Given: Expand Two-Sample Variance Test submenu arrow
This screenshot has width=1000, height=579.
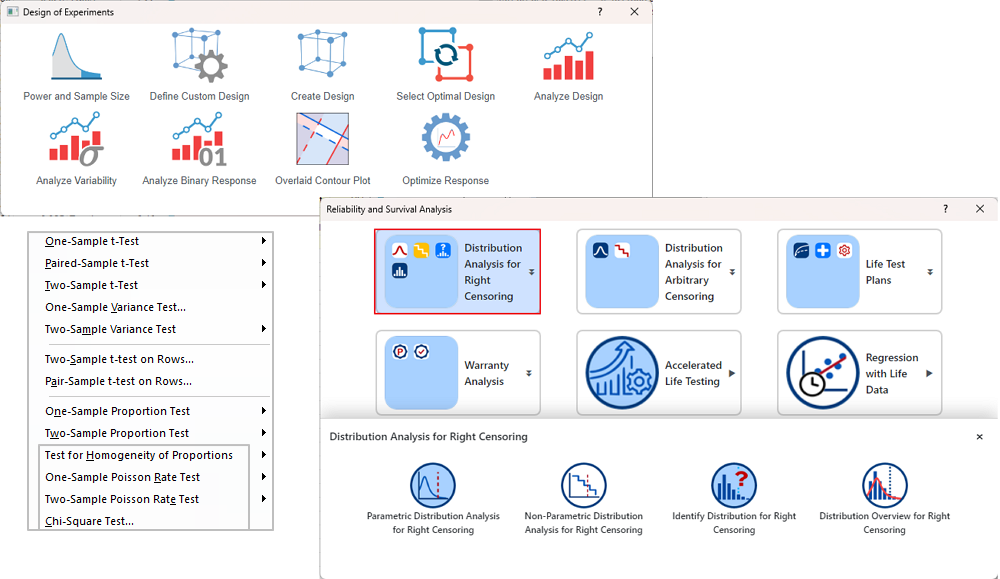Looking at the screenshot, I should pos(263,329).
